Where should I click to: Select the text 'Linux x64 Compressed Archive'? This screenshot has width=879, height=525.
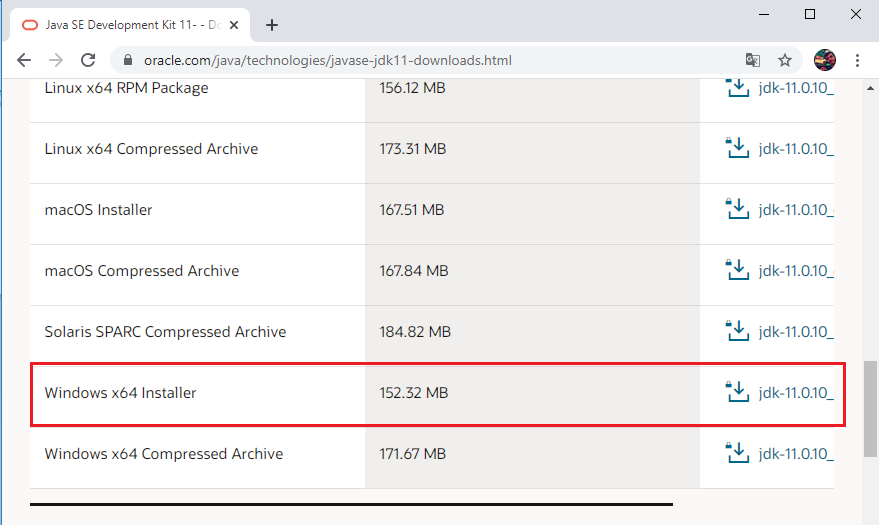coord(151,149)
